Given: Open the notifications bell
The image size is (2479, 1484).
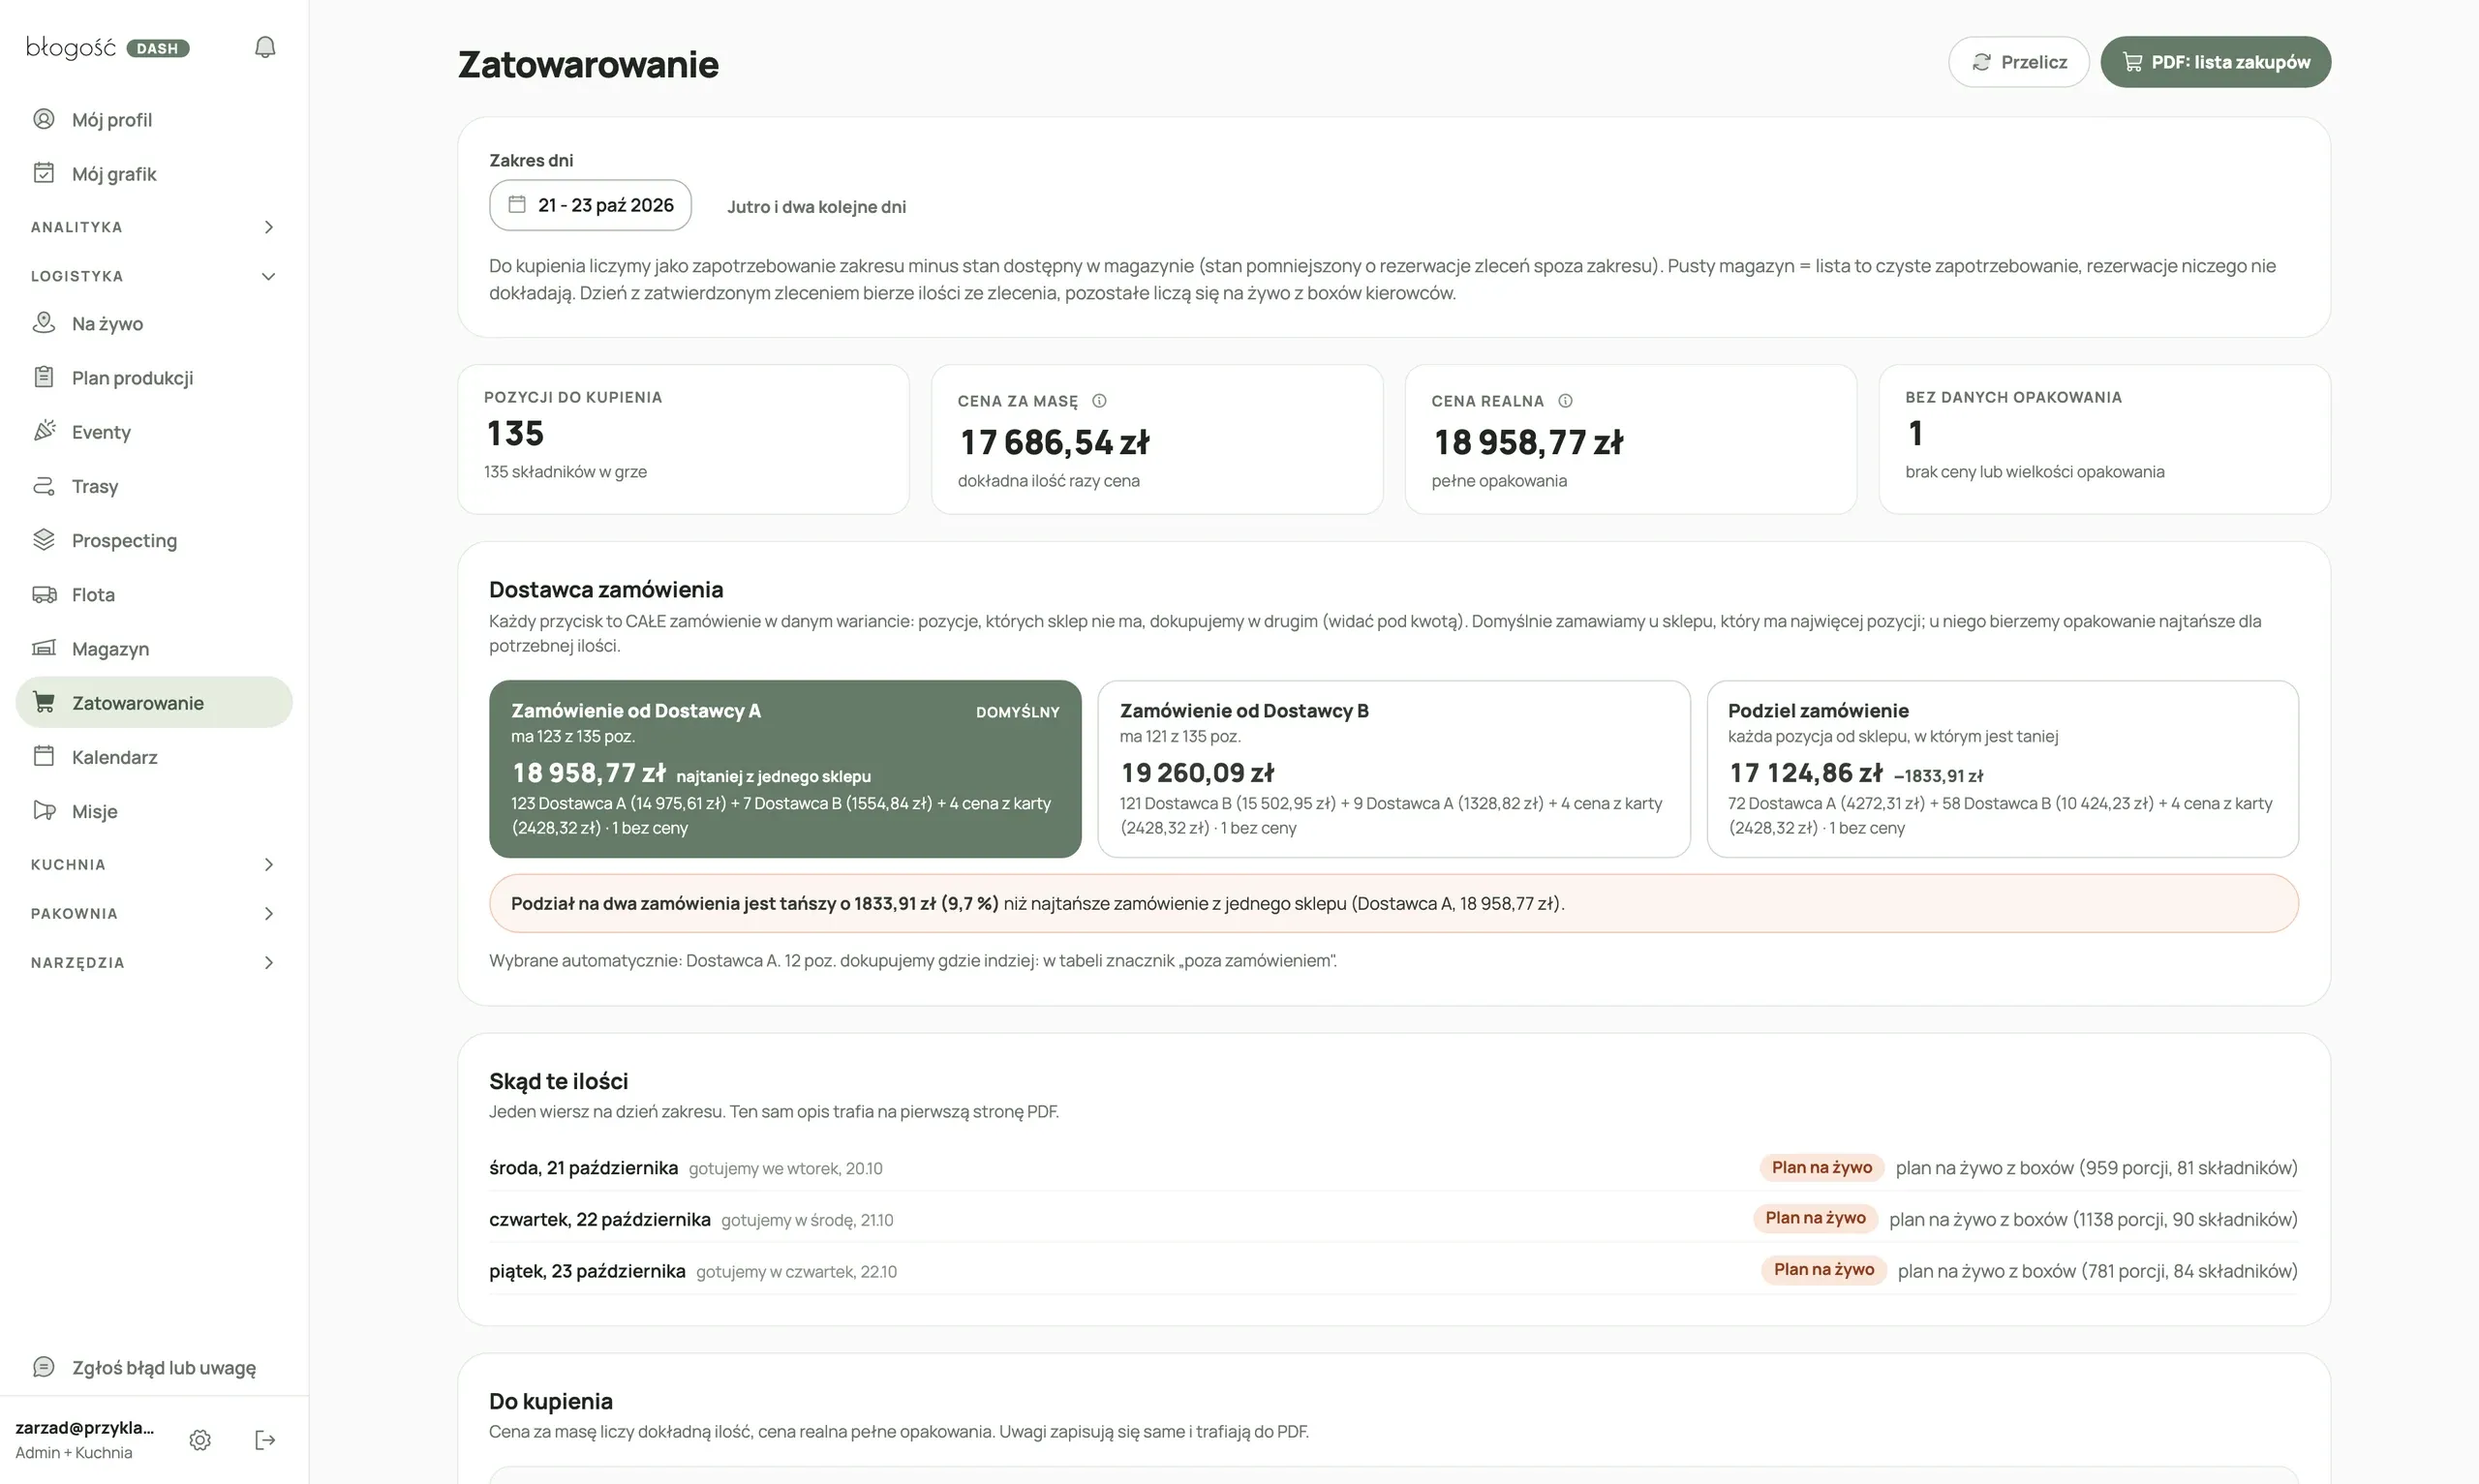Looking at the screenshot, I should tap(265, 47).
